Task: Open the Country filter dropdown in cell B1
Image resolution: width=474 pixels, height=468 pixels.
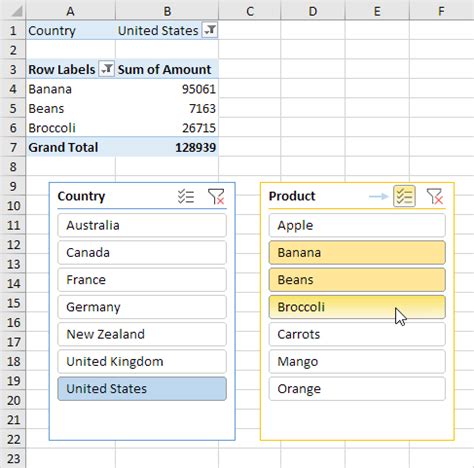Action: pyautogui.click(x=210, y=30)
